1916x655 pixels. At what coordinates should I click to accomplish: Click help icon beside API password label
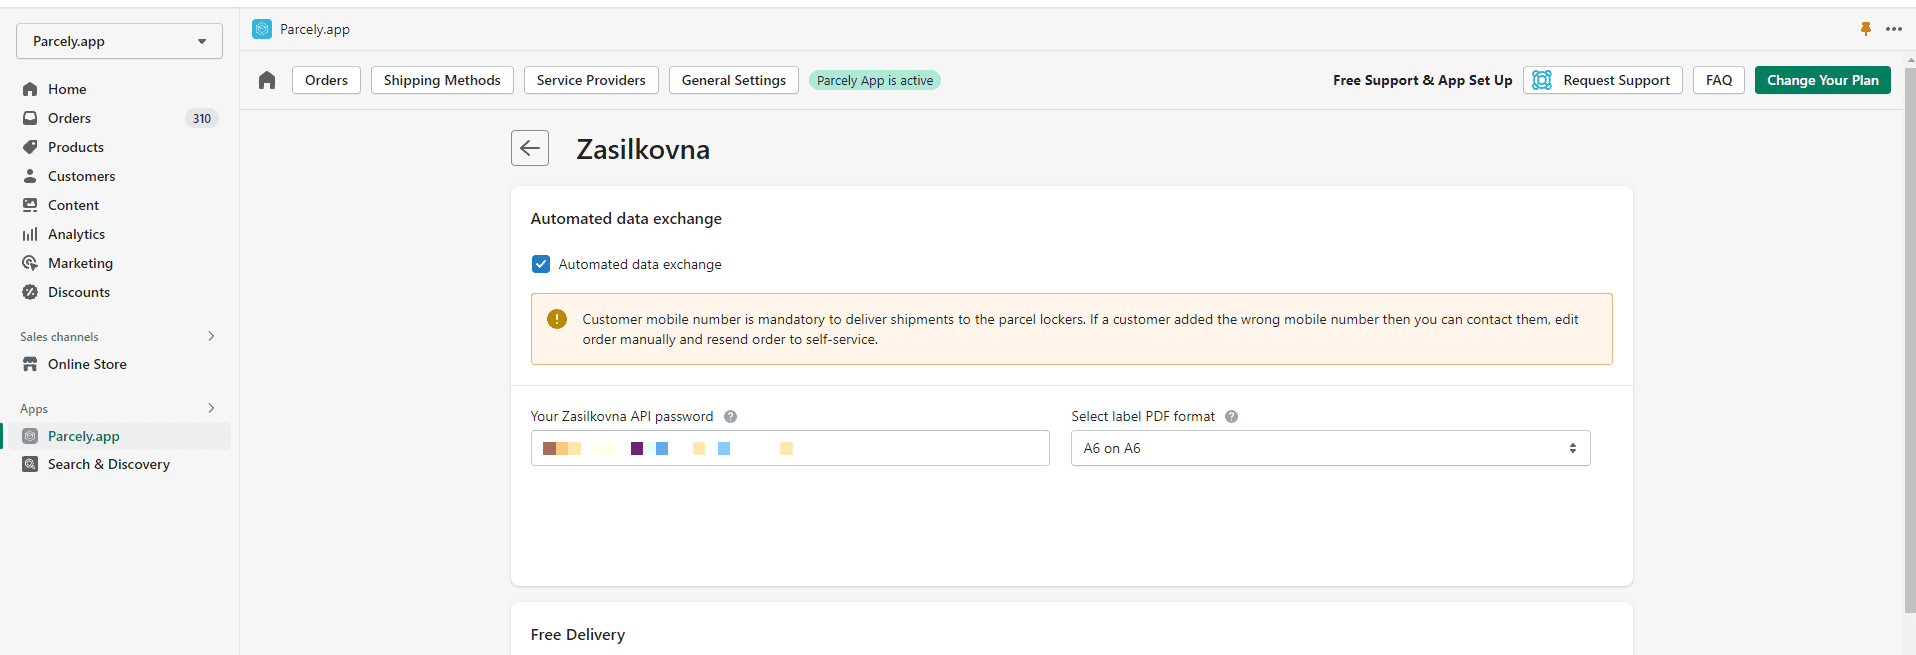click(x=730, y=417)
